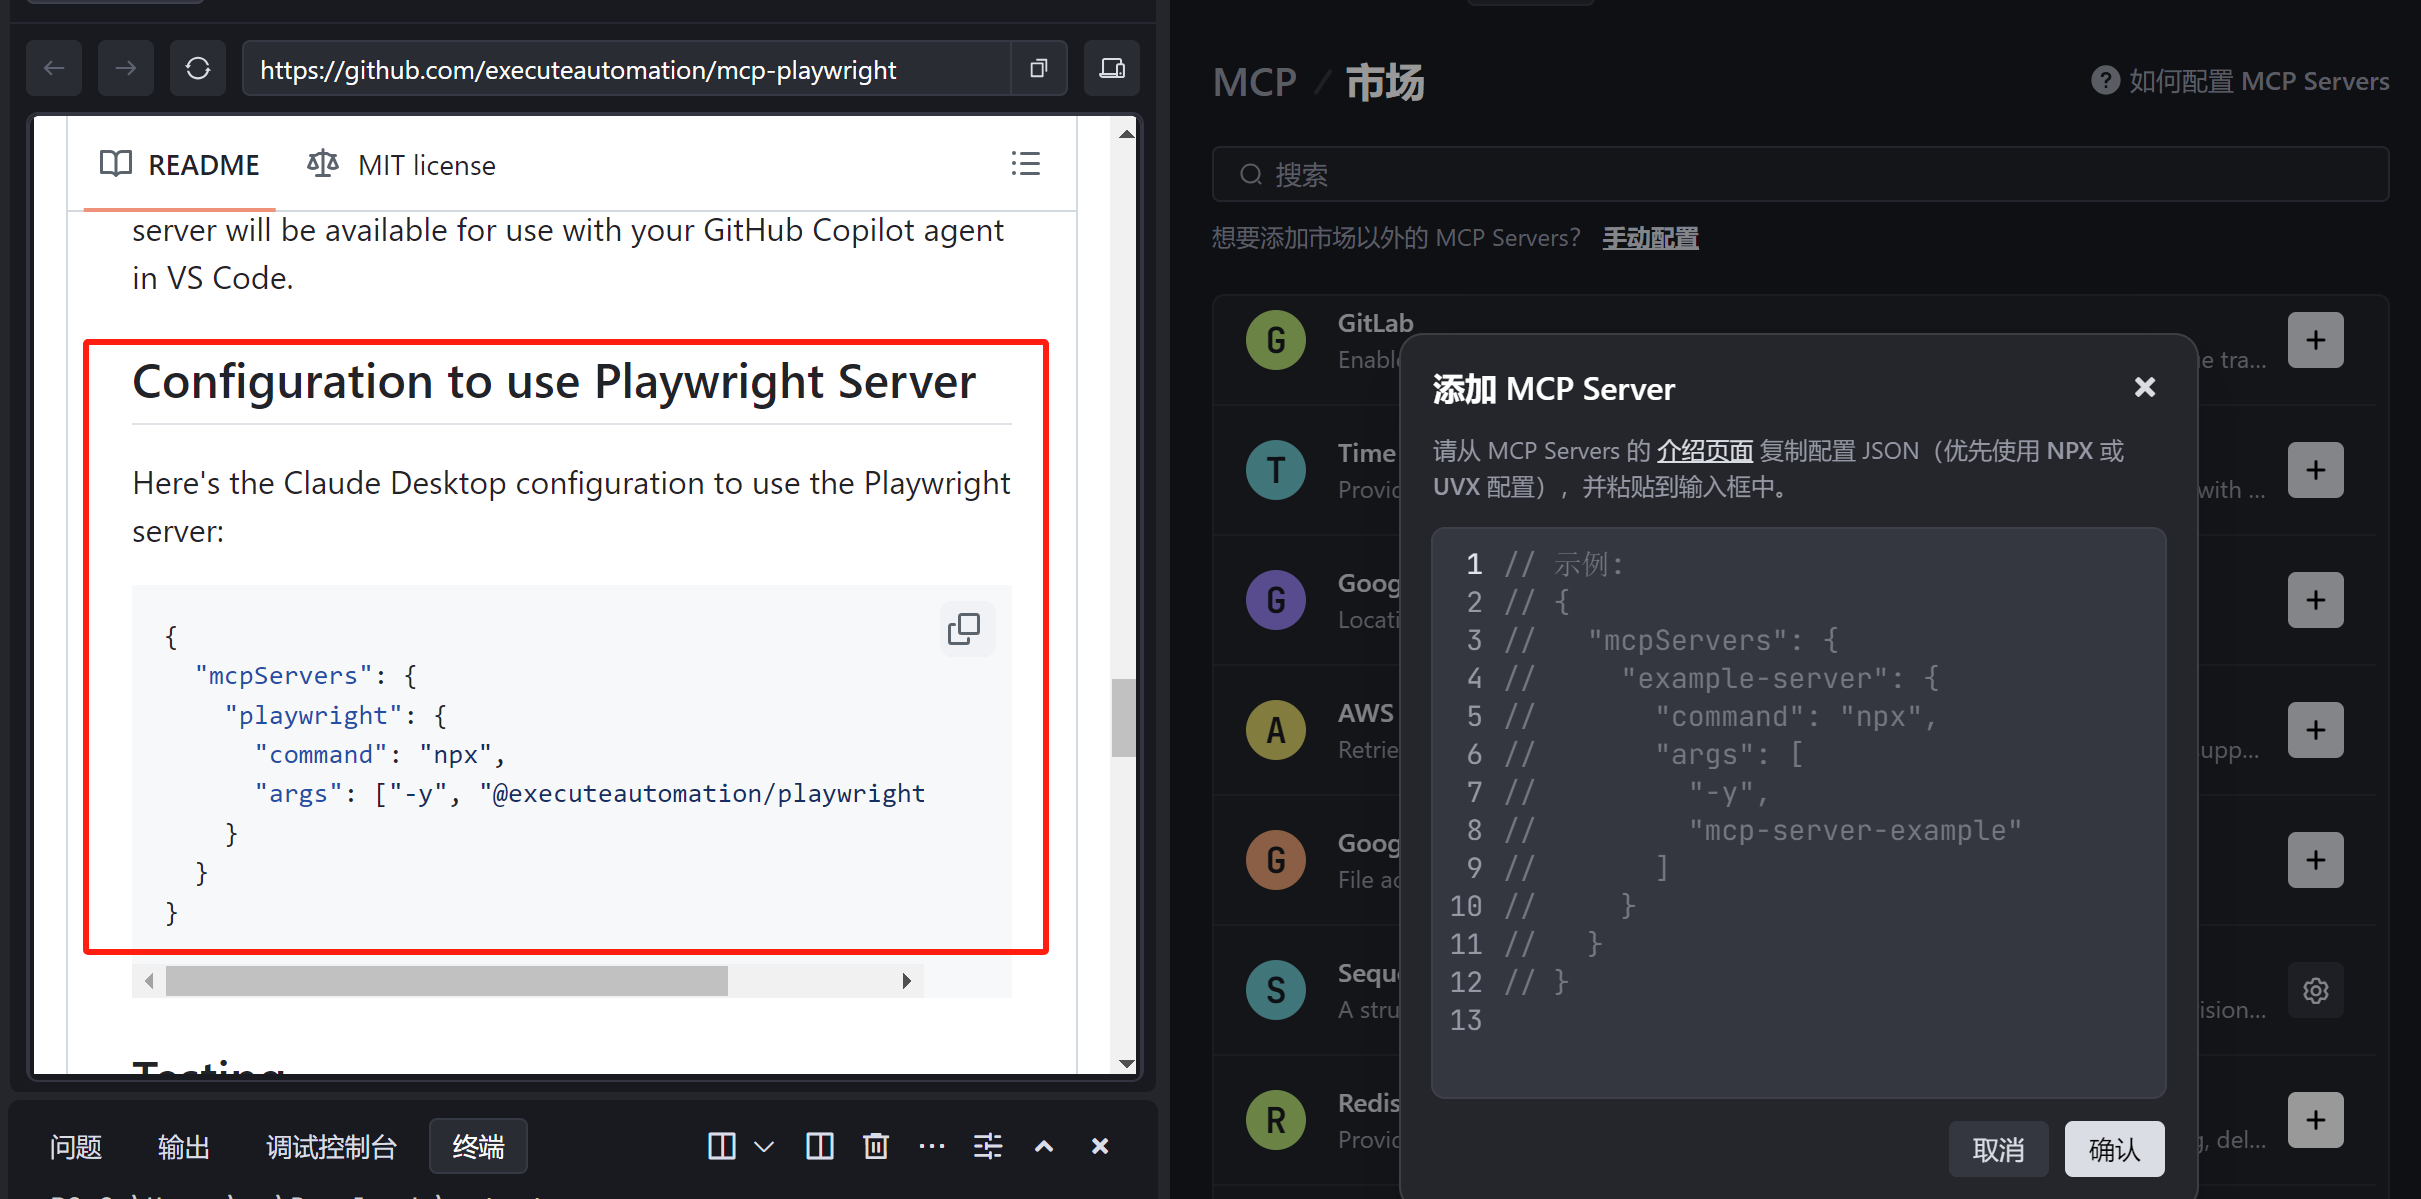
Task: Open the README outline list icon
Action: [1025, 164]
